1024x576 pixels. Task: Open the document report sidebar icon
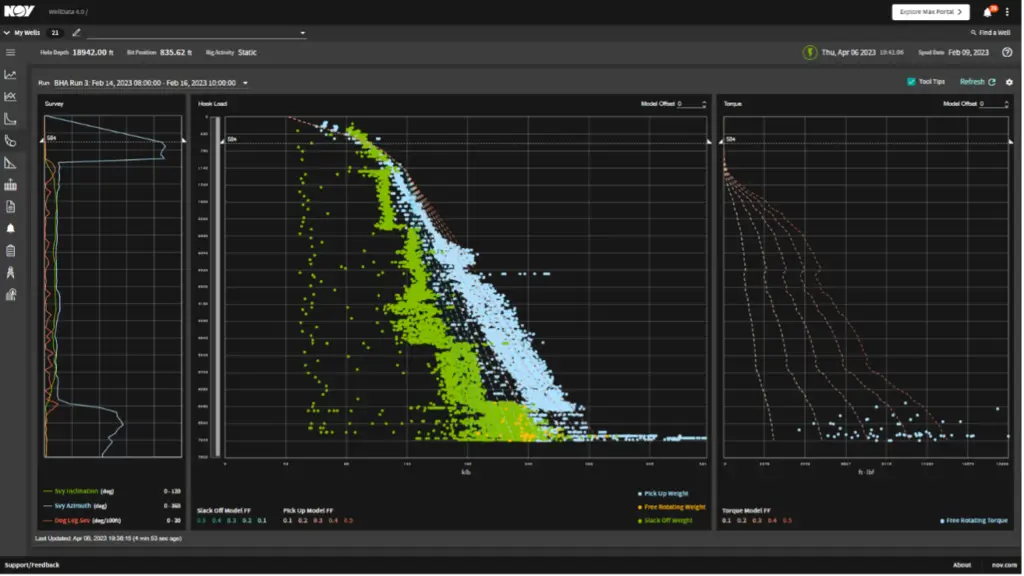click(x=10, y=207)
